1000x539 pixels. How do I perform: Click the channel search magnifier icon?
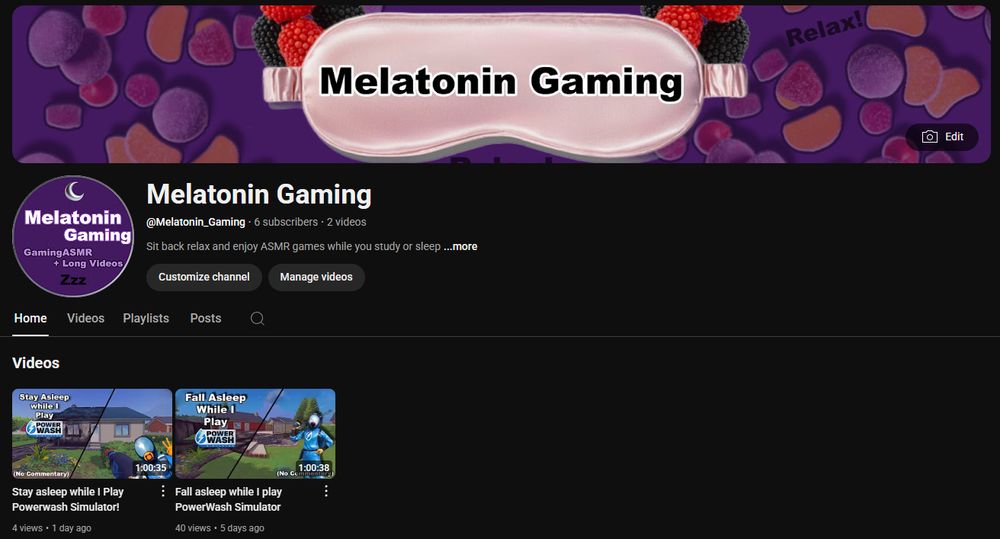[x=257, y=318]
